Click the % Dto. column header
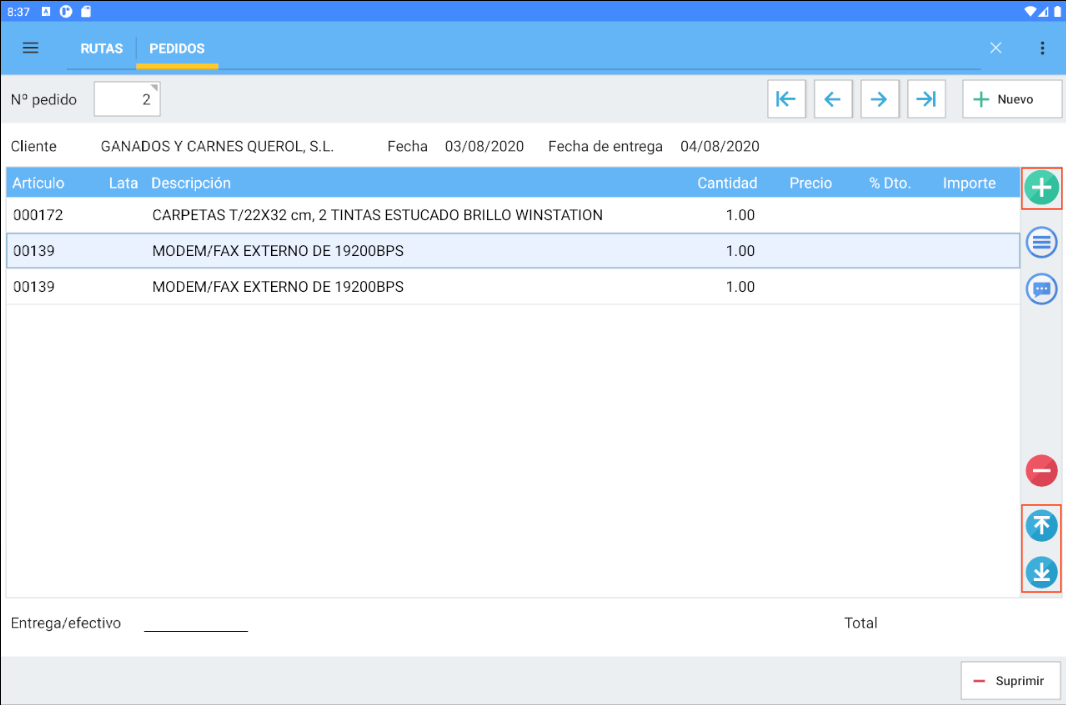 (x=889, y=183)
